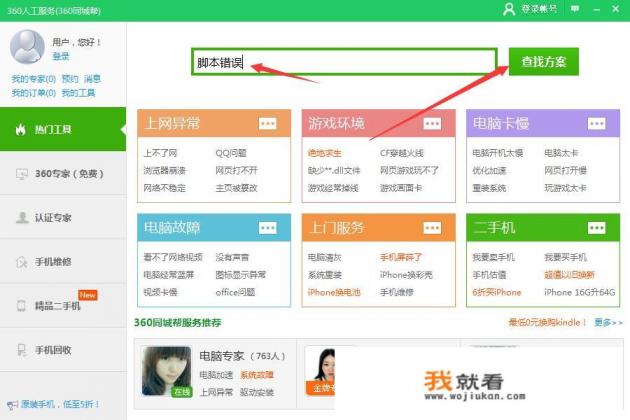Click the 登录账号 text in title bar
Viewport: 630px width, 420px height.
pyautogui.click(x=539, y=8)
